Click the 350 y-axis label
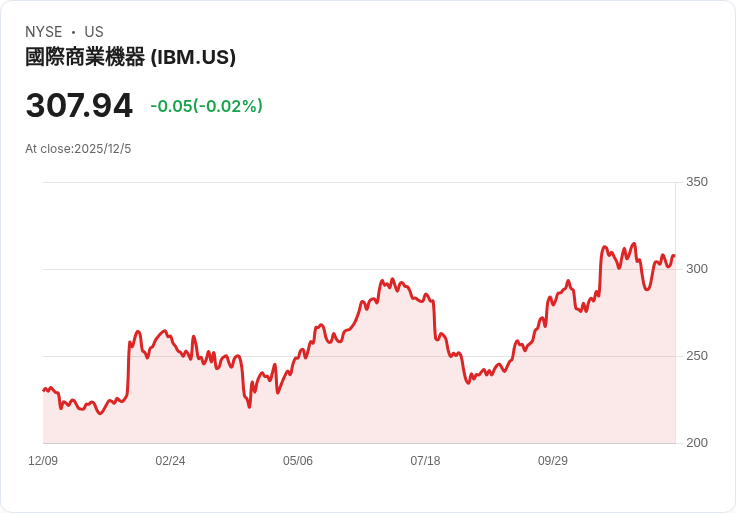The width and height of the screenshot is (736, 513). pos(696,182)
